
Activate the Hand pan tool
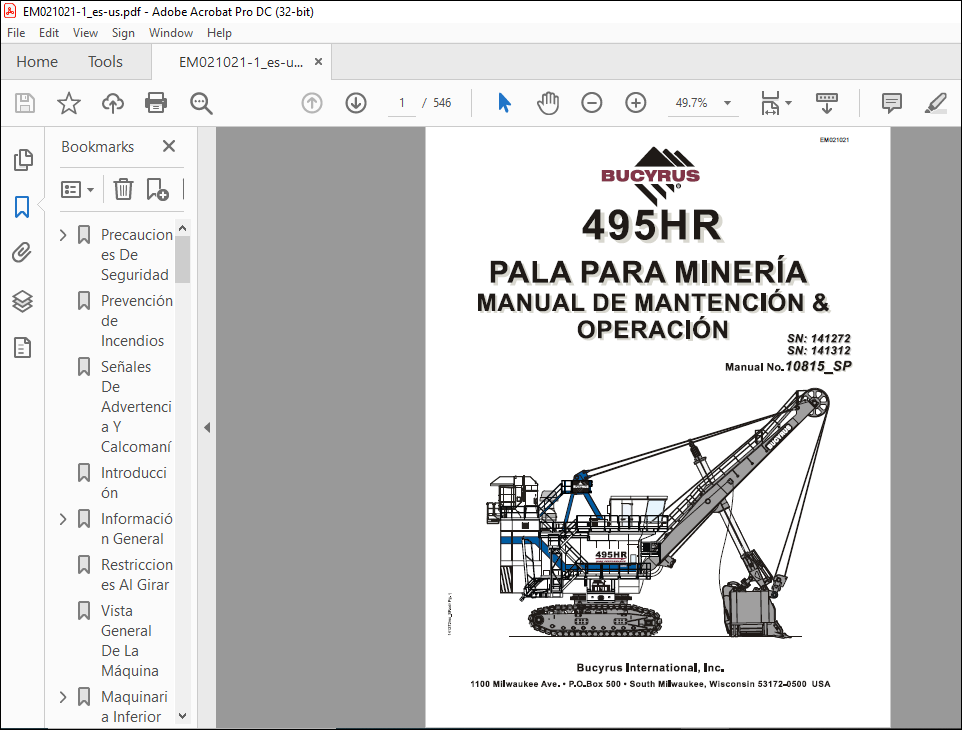[548, 103]
